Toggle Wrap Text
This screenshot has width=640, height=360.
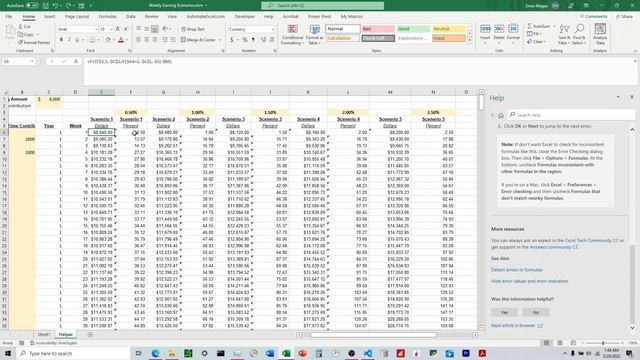tap(193, 29)
